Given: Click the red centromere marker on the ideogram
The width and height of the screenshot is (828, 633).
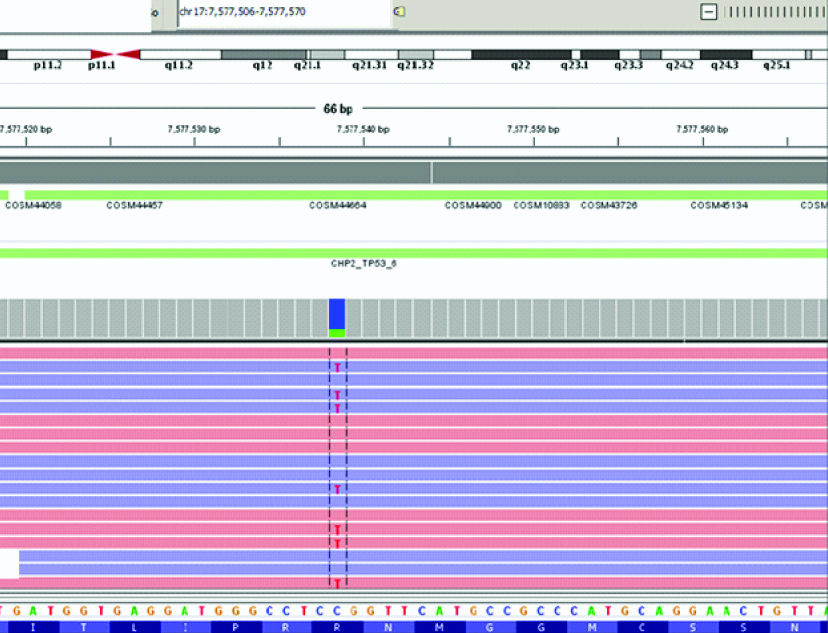Looking at the screenshot, I should (114, 54).
